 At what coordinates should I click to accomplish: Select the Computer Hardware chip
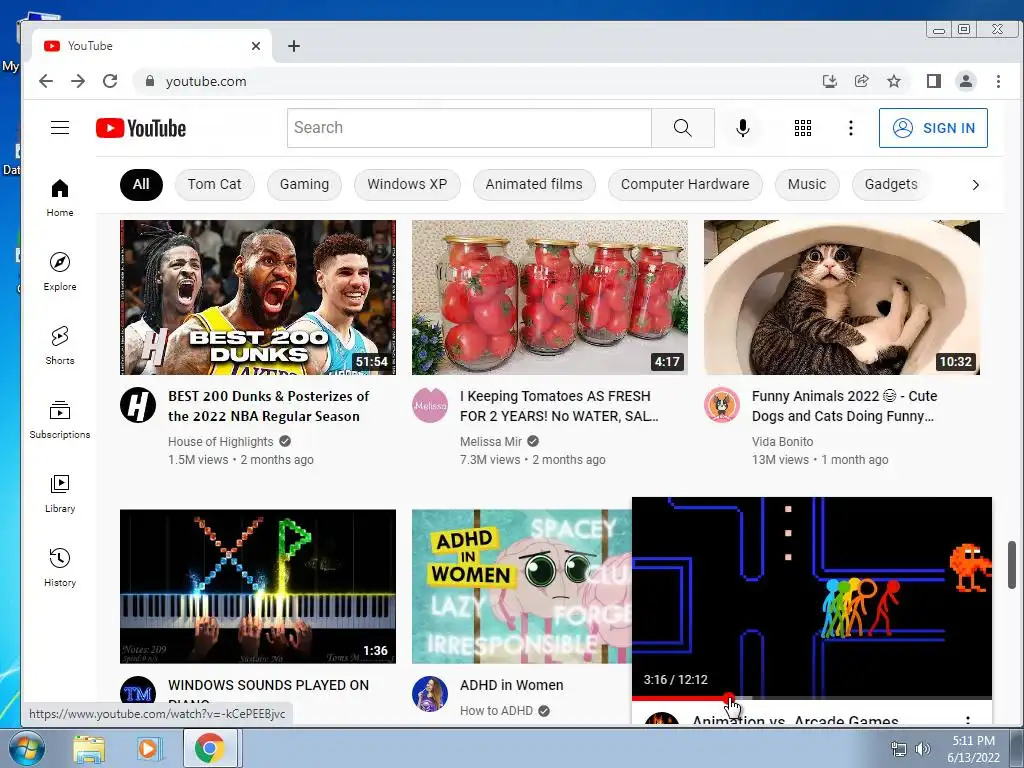[x=684, y=184]
